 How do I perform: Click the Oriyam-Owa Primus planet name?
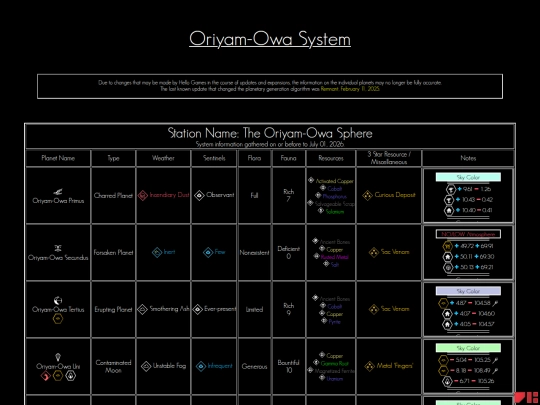pos(58,201)
